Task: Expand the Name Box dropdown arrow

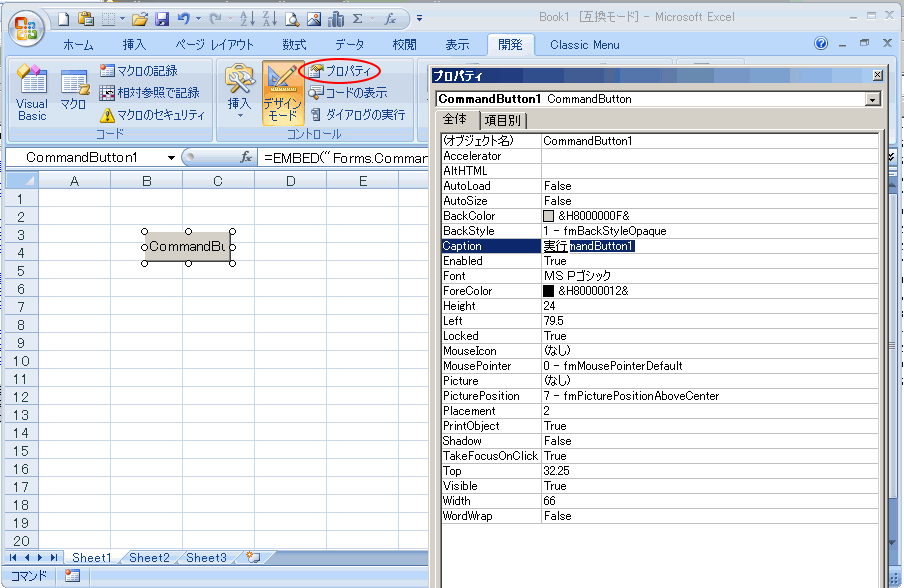Action: 172,158
